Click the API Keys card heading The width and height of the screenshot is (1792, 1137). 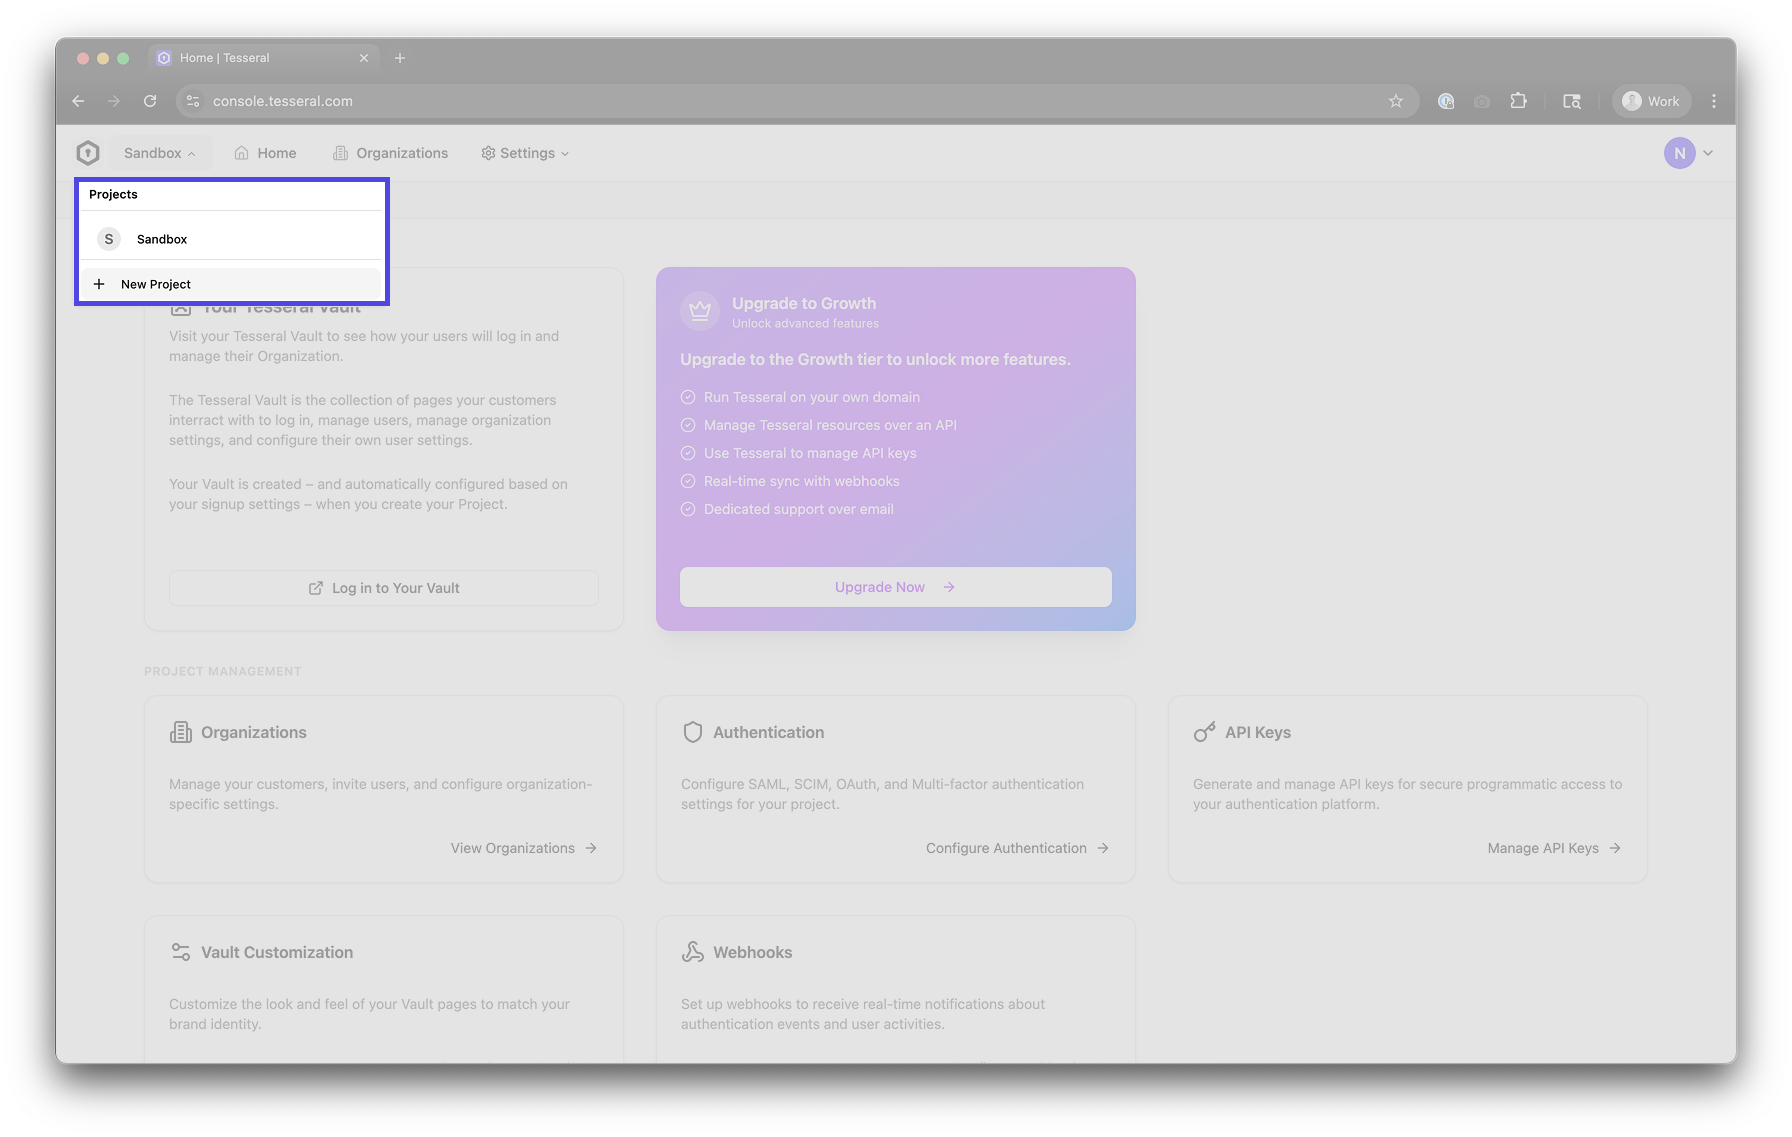click(x=1258, y=732)
